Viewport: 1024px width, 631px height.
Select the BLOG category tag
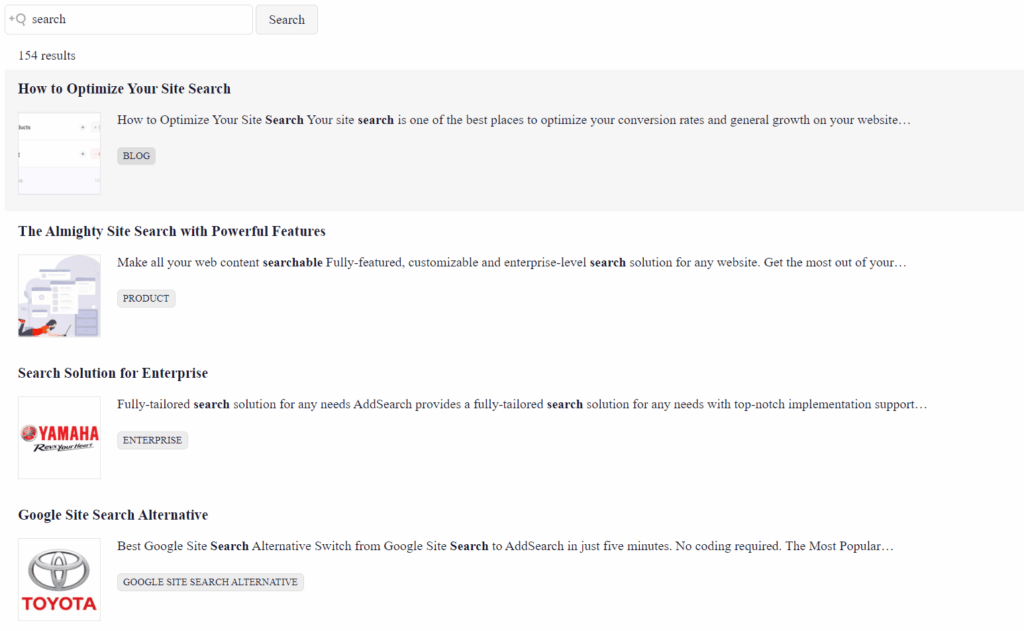(136, 156)
